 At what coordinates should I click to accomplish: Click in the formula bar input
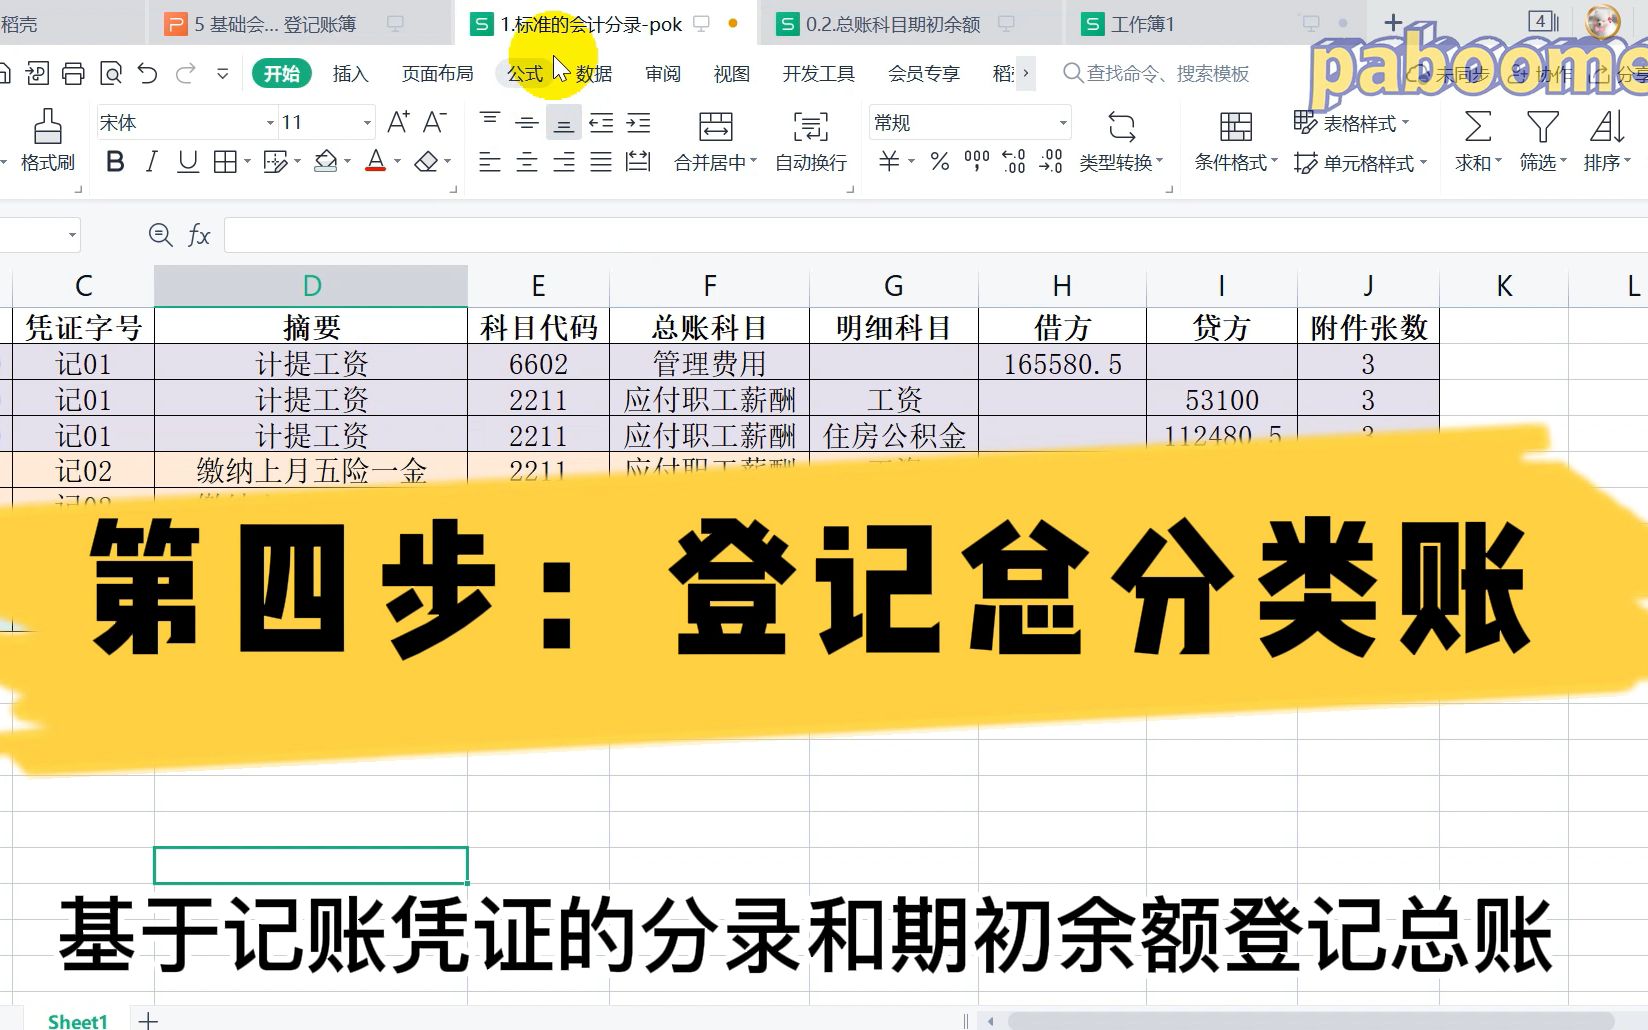(x=936, y=235)
